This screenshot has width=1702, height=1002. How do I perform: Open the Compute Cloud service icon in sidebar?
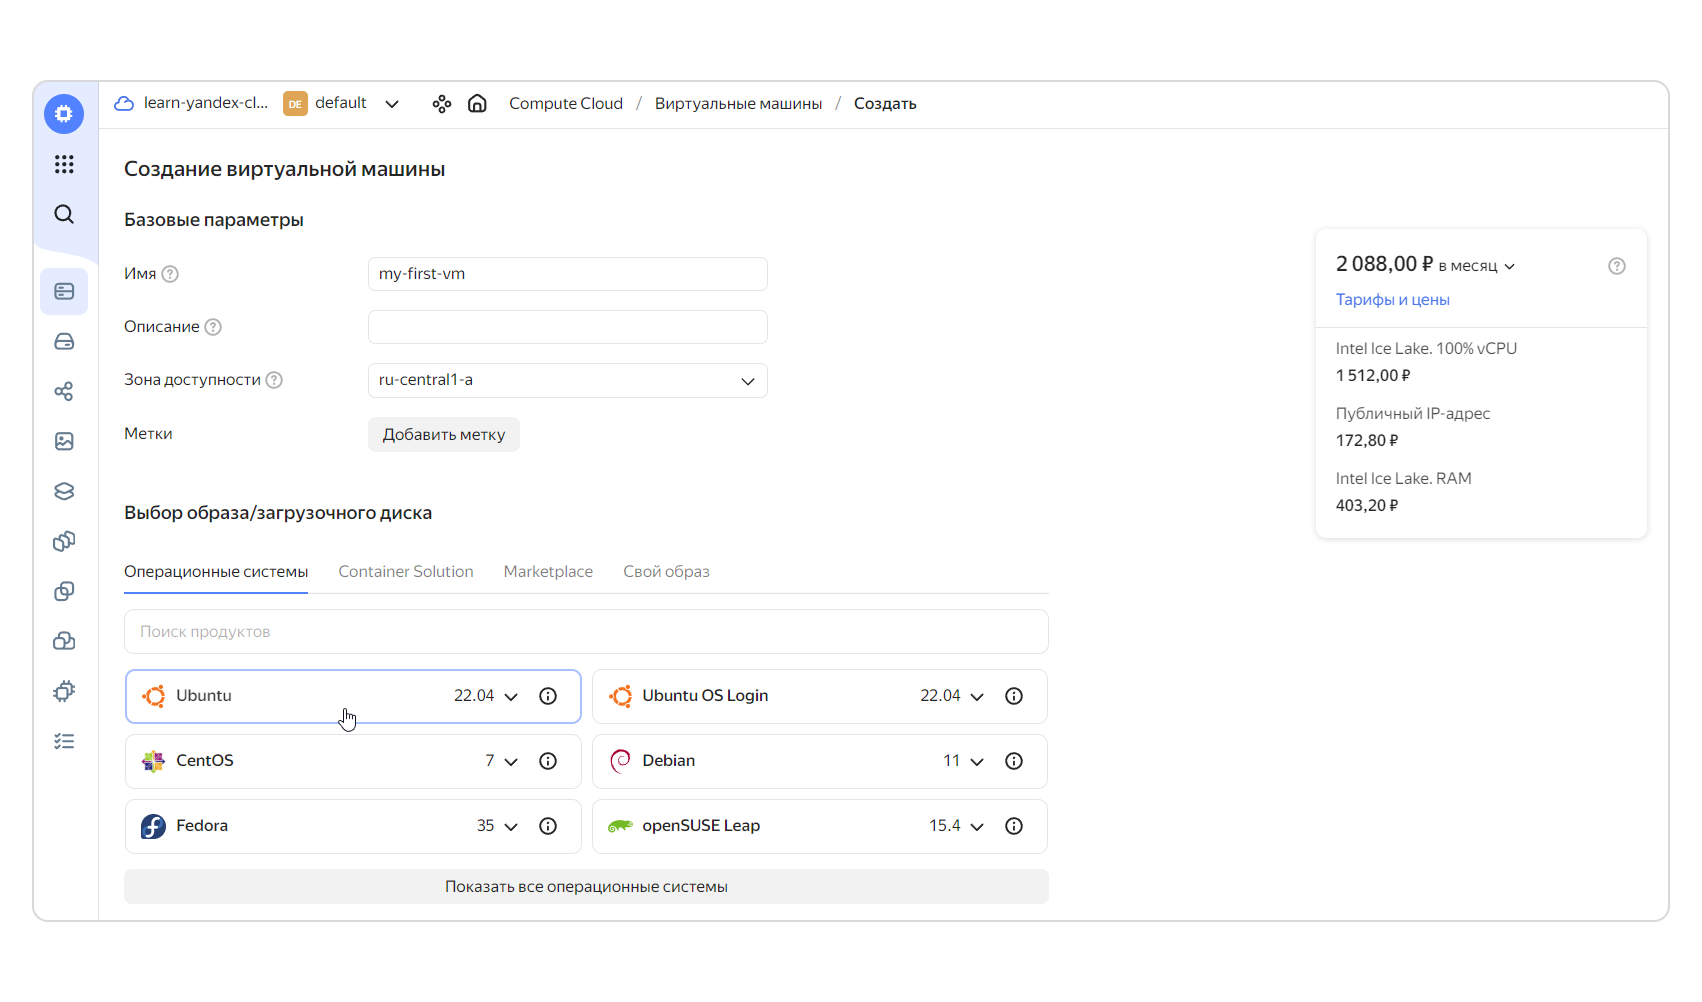click(x=64, y=114)
